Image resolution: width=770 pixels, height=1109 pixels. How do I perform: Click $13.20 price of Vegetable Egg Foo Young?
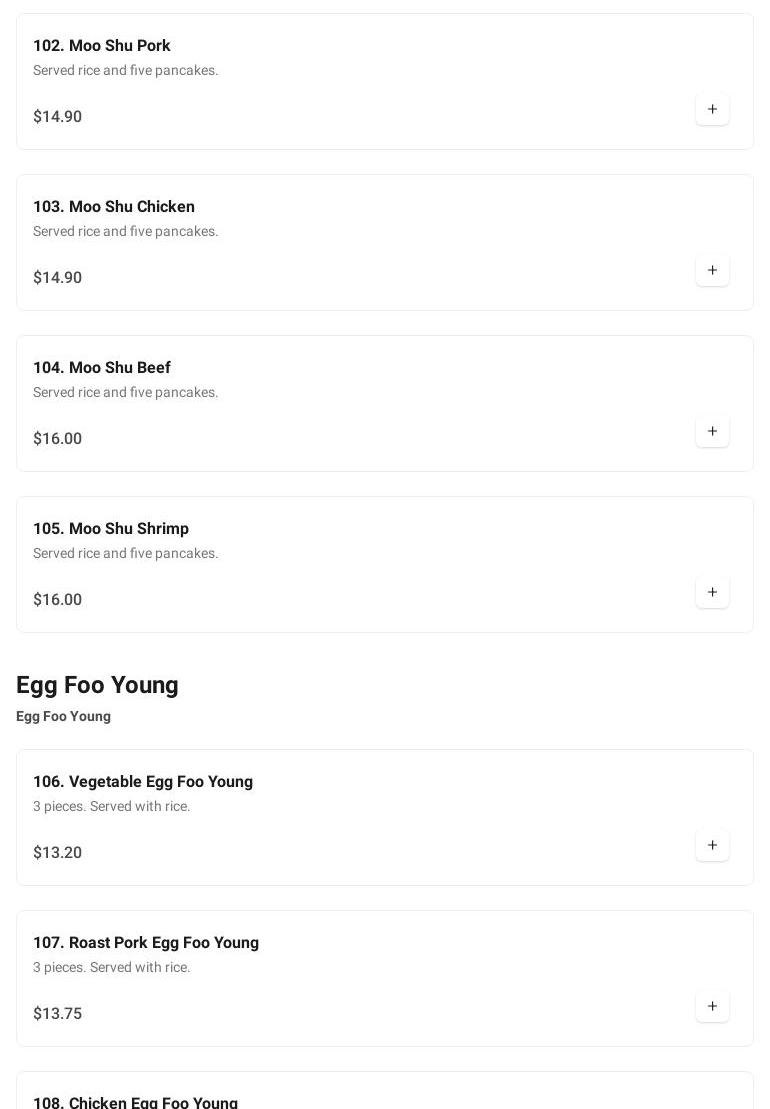pos(58,853)
